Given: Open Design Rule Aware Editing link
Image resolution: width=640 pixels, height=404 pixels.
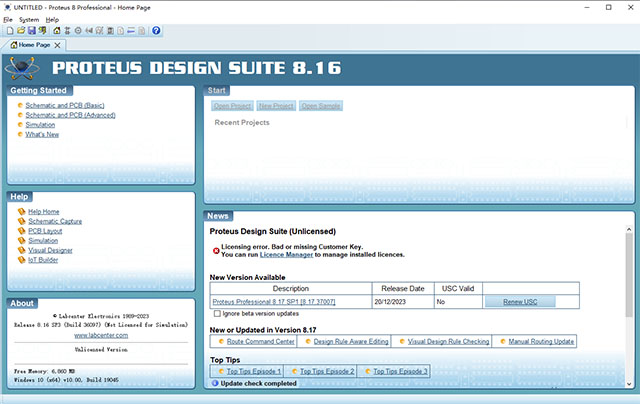Looking at the screenshot, I should pos(351,341).
